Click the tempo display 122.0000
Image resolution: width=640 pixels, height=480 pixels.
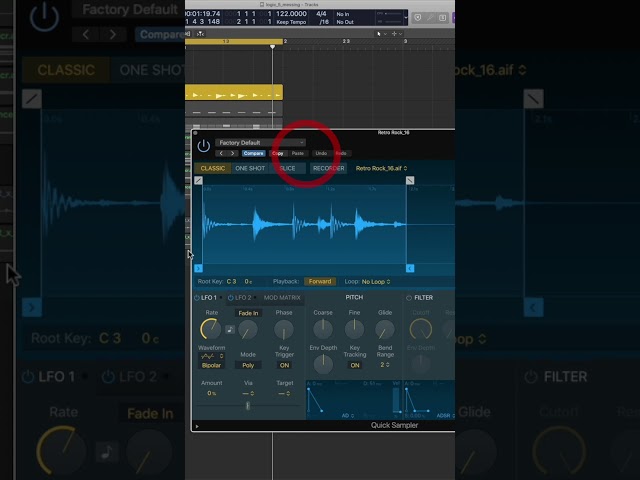click(x=291, y=14)
